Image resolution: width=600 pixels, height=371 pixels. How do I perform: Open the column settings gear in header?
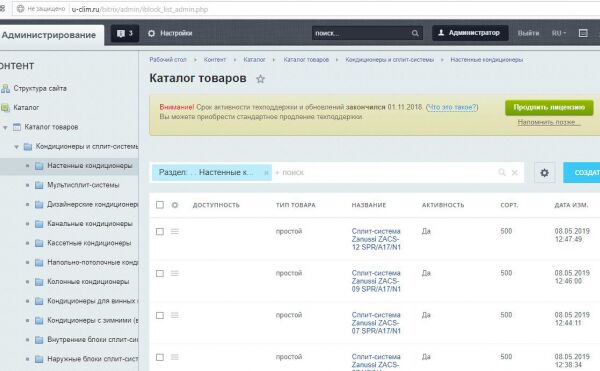click(175, 205)
